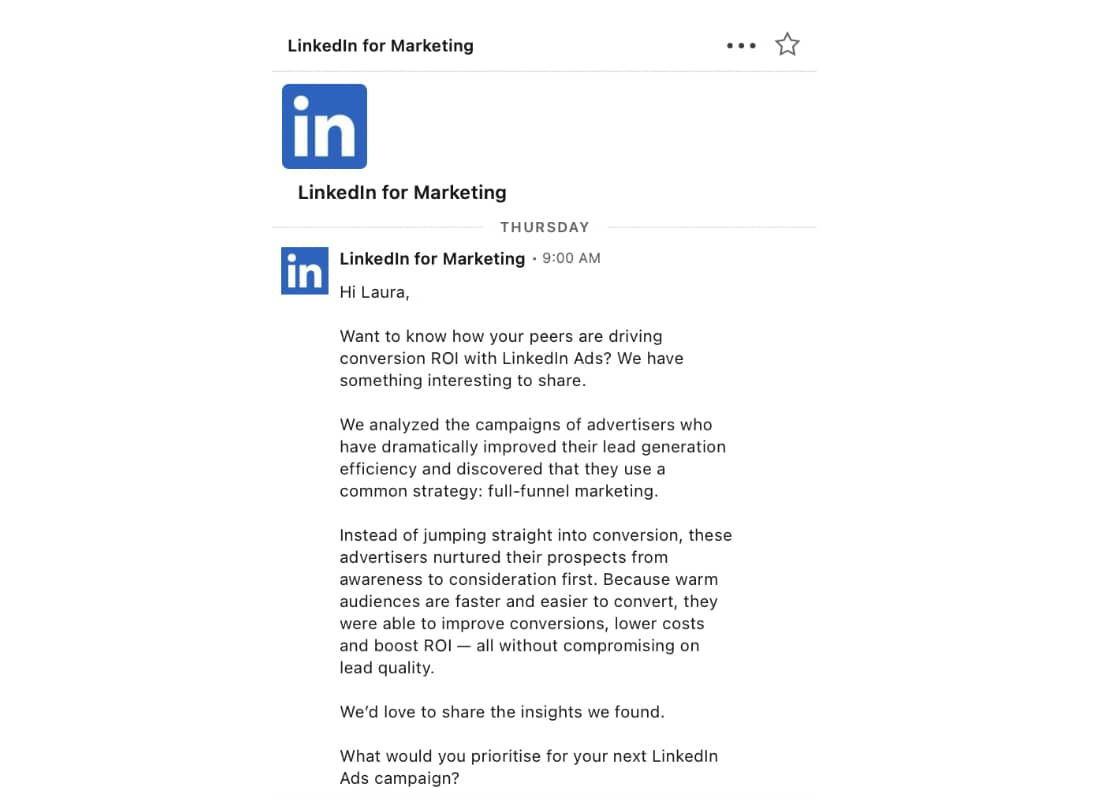1096x812 pixels.
Task: Star this conversation with LinkedIn for Marketing
Action: pos(787,44)
